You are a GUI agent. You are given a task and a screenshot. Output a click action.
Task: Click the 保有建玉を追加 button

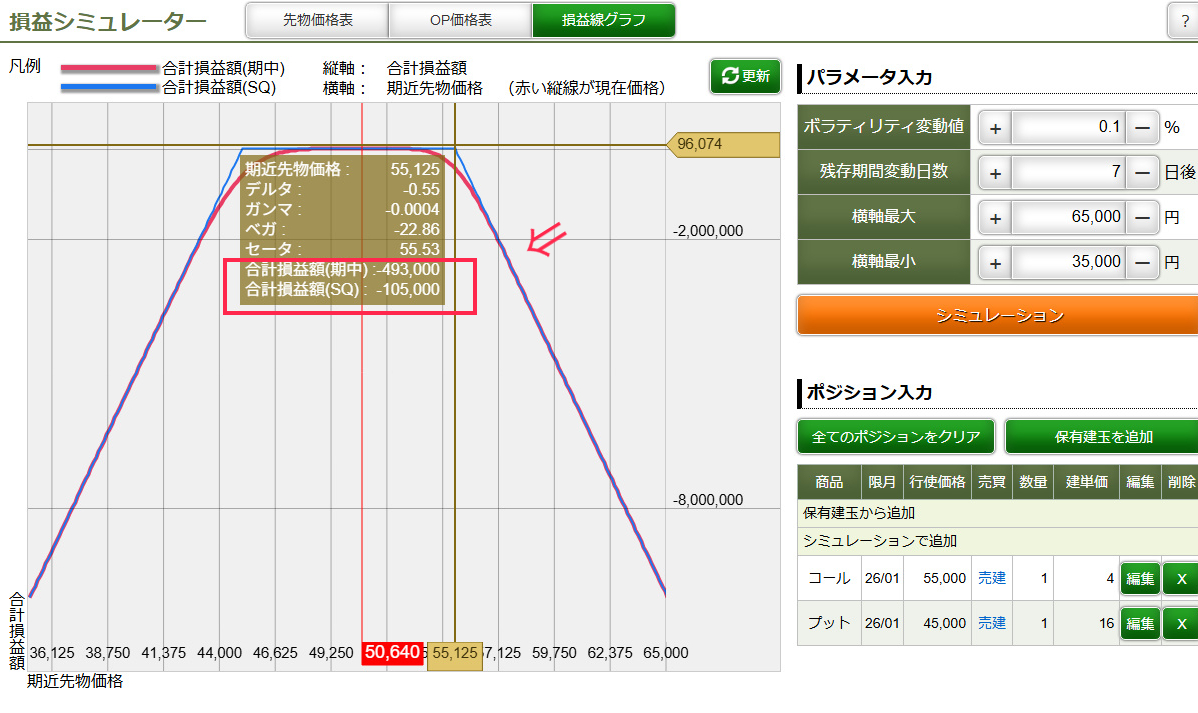pos(1103,437)
